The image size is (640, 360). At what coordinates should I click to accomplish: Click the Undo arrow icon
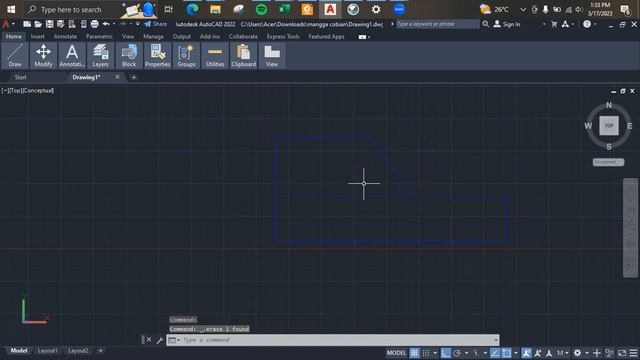click(106, 24)
